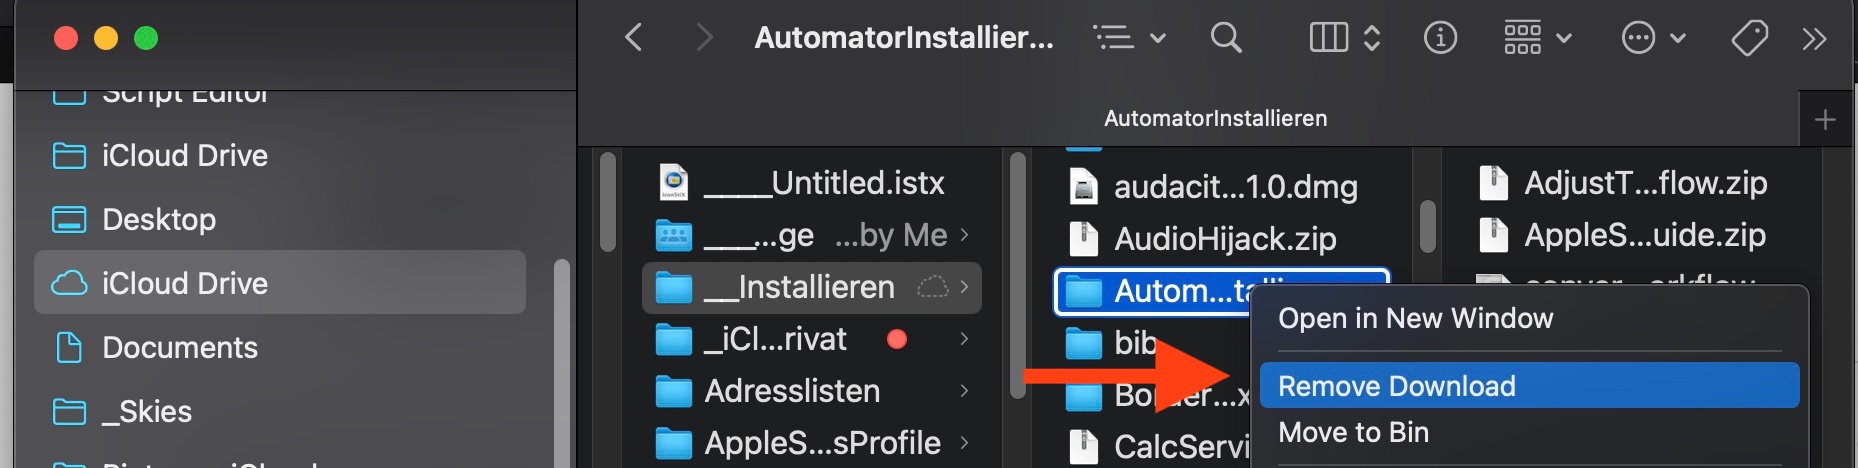The image size is (1858, 468).
Task: Click the column view icon
Action: (x=1329, y=38)
